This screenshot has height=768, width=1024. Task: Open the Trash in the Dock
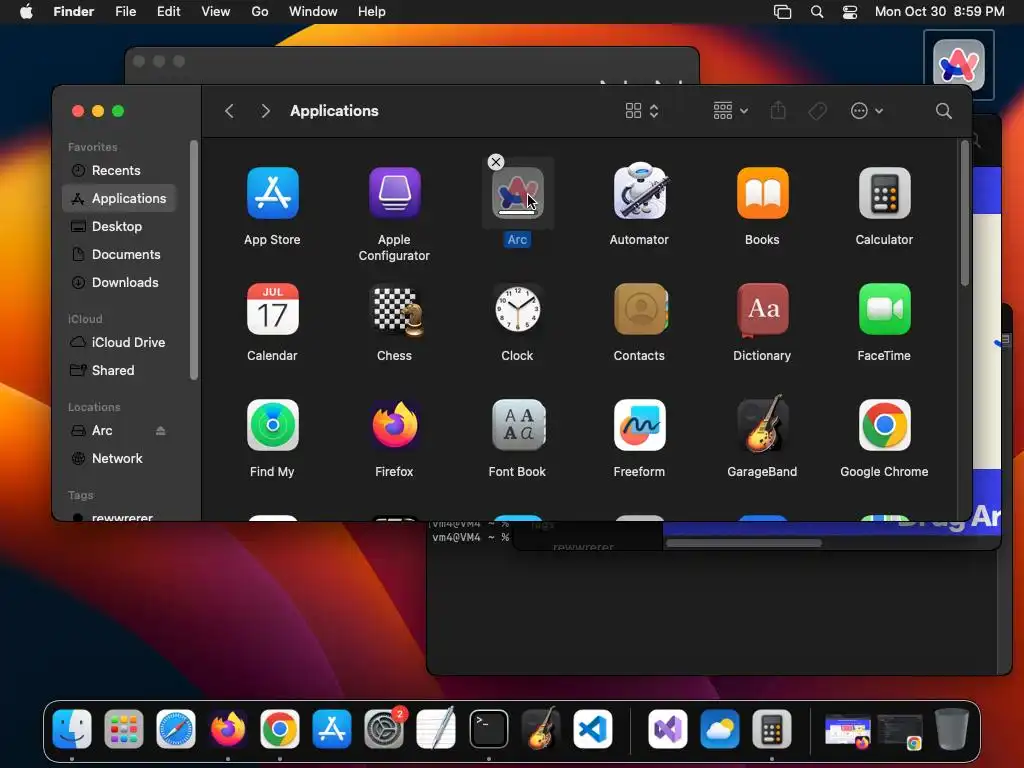[952, 729]
